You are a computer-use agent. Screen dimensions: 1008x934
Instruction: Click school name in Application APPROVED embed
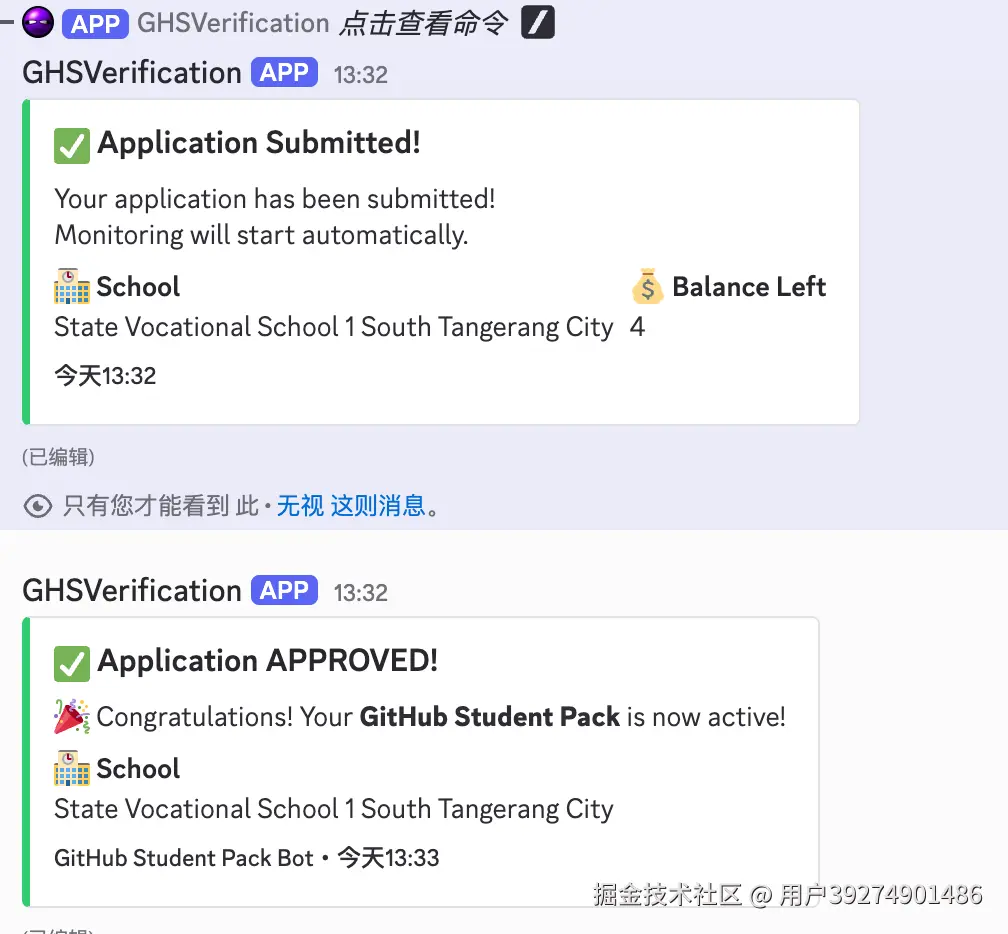334,809
